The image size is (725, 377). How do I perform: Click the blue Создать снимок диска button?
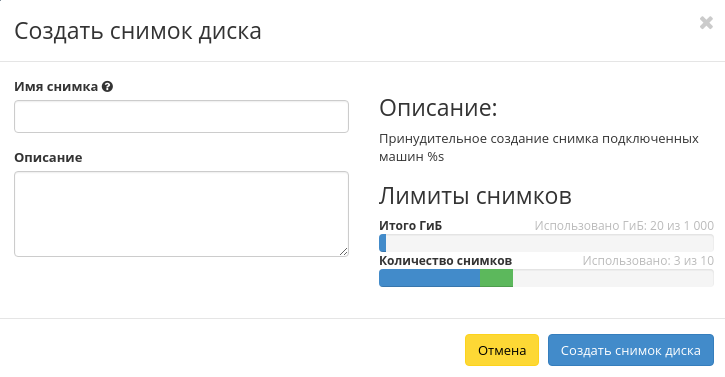[x=631, y=350]
